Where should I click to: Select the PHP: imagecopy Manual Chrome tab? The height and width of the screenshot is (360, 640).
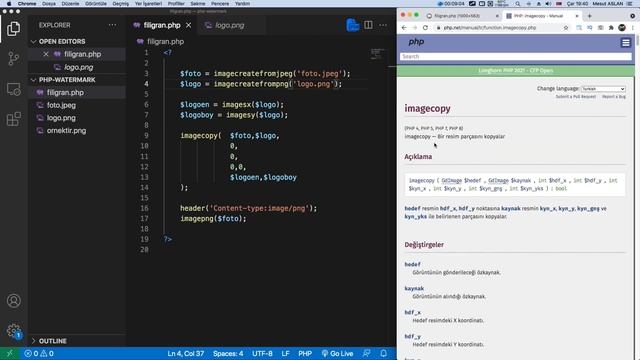(538, 16)
